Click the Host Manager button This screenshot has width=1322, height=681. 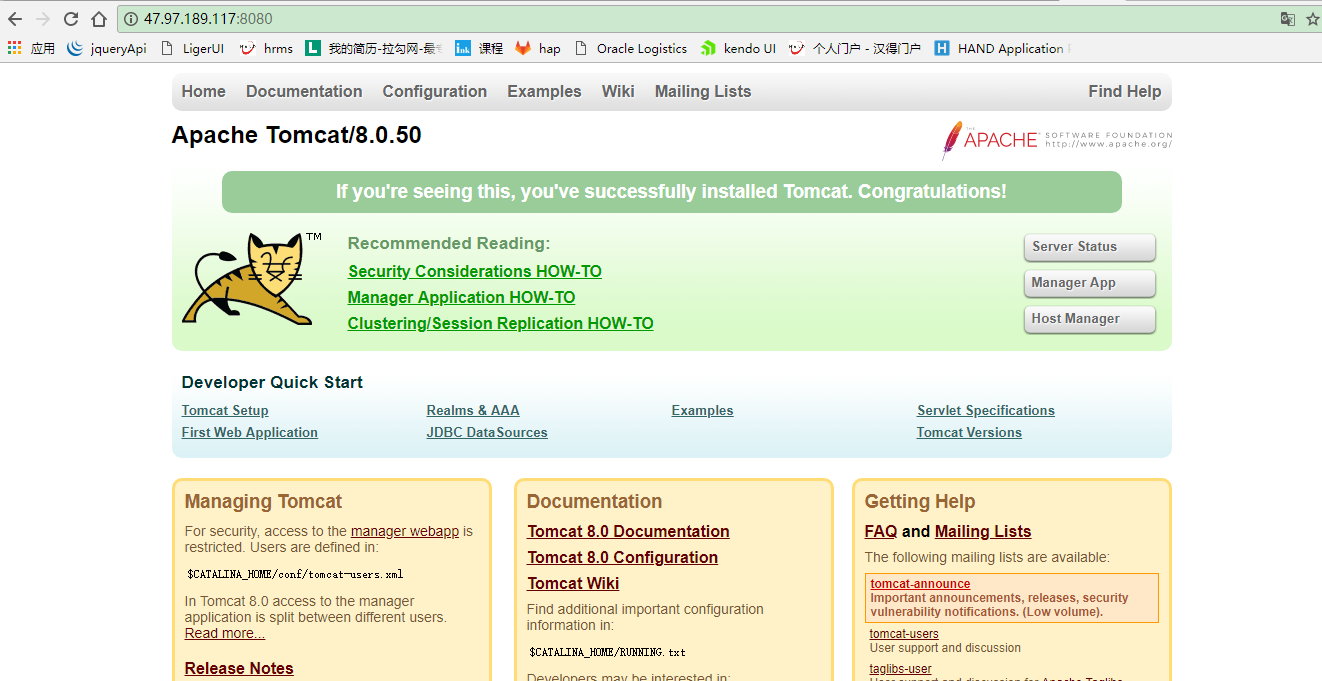tap(1089, 319)
